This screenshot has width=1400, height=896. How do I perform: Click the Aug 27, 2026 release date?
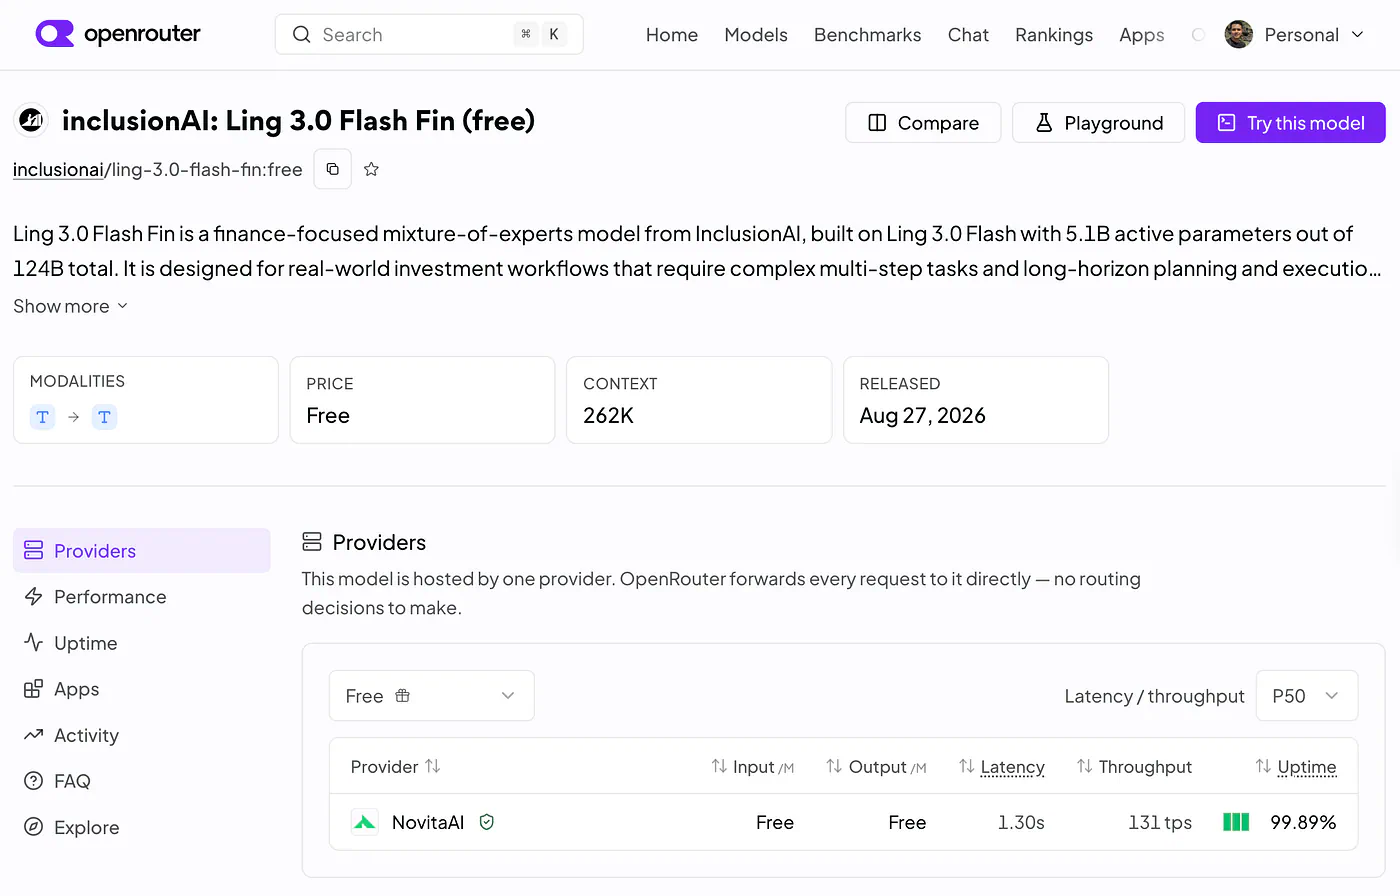(x=923, y=416)
